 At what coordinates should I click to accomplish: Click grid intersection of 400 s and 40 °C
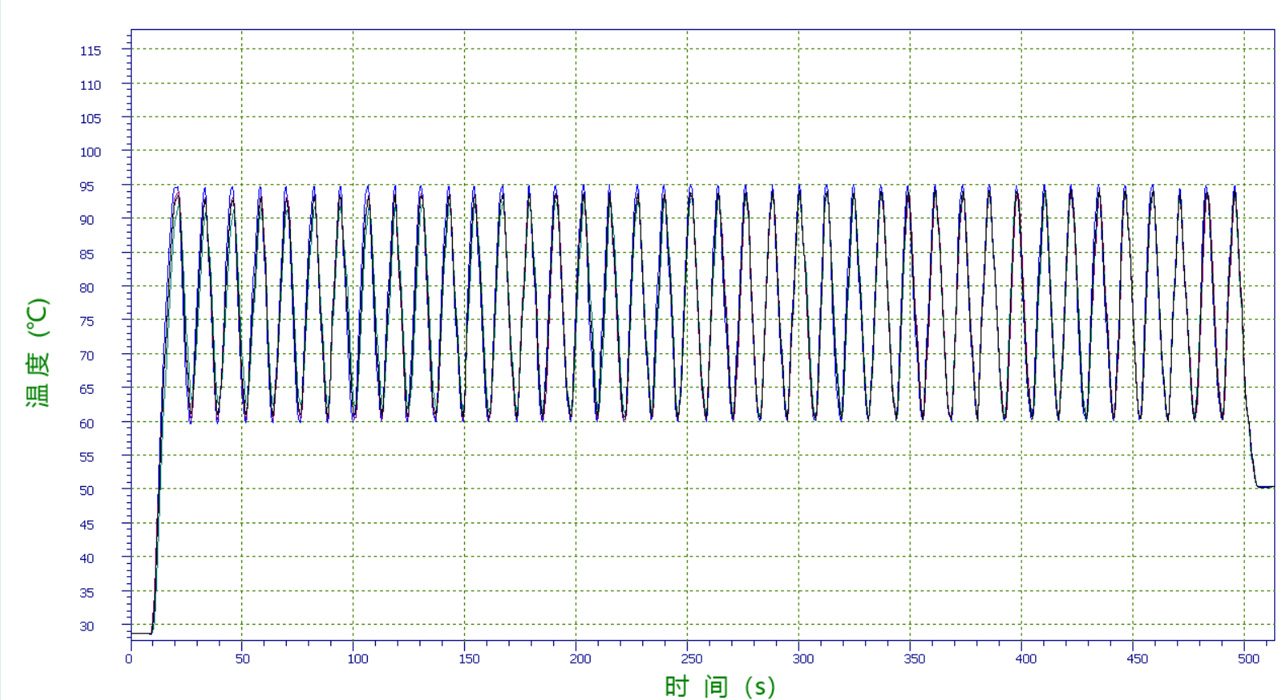[x=1022, y=557]
